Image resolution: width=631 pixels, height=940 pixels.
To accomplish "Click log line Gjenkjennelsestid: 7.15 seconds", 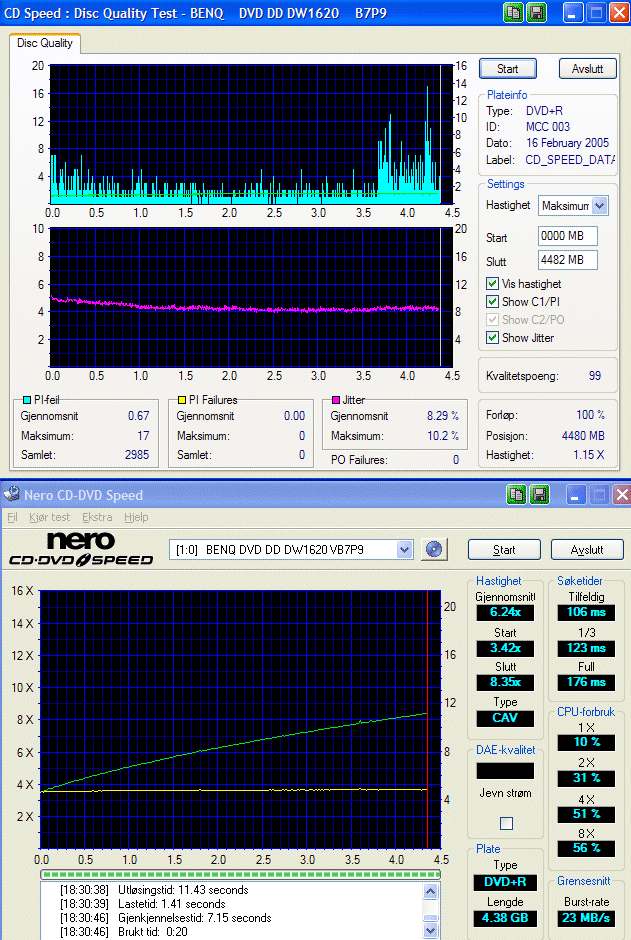I will [x=165, y=918].
